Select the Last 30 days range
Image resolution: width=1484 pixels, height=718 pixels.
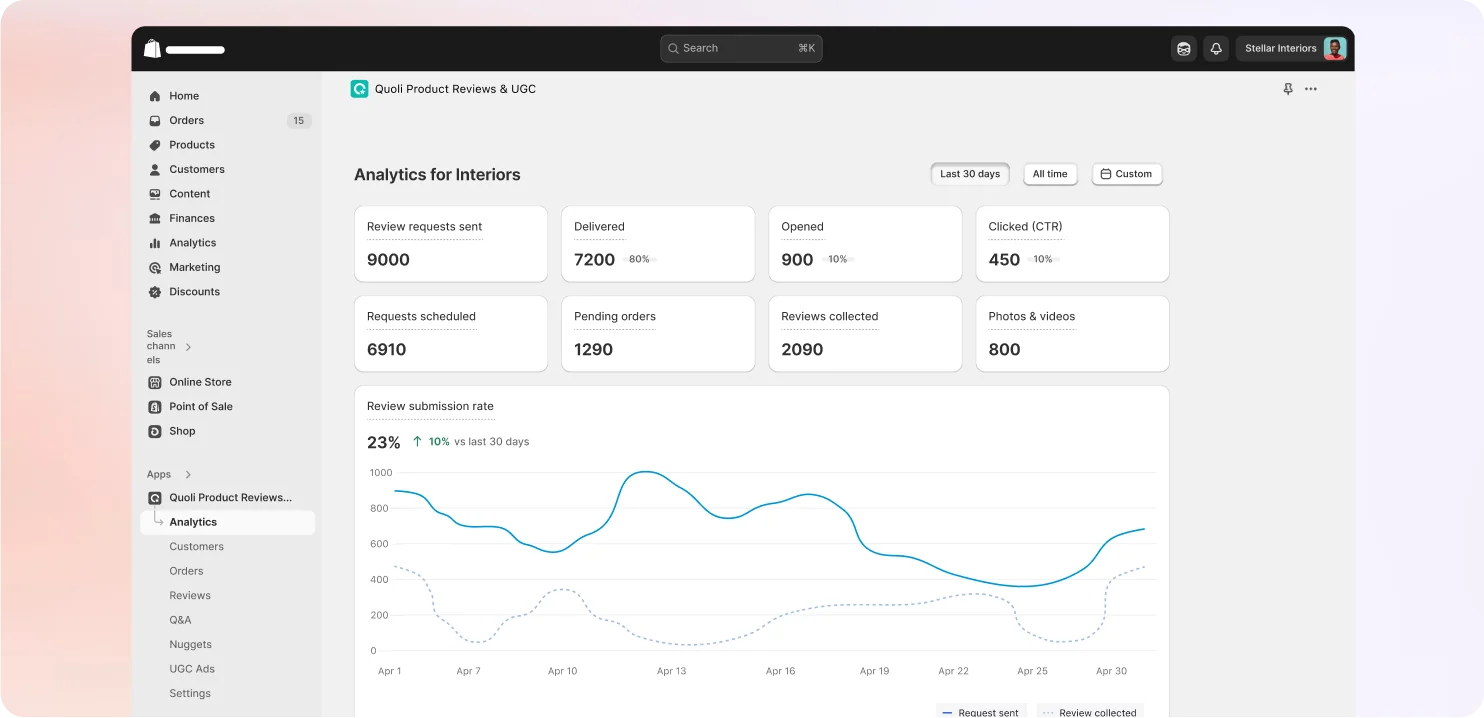point(969,174)
